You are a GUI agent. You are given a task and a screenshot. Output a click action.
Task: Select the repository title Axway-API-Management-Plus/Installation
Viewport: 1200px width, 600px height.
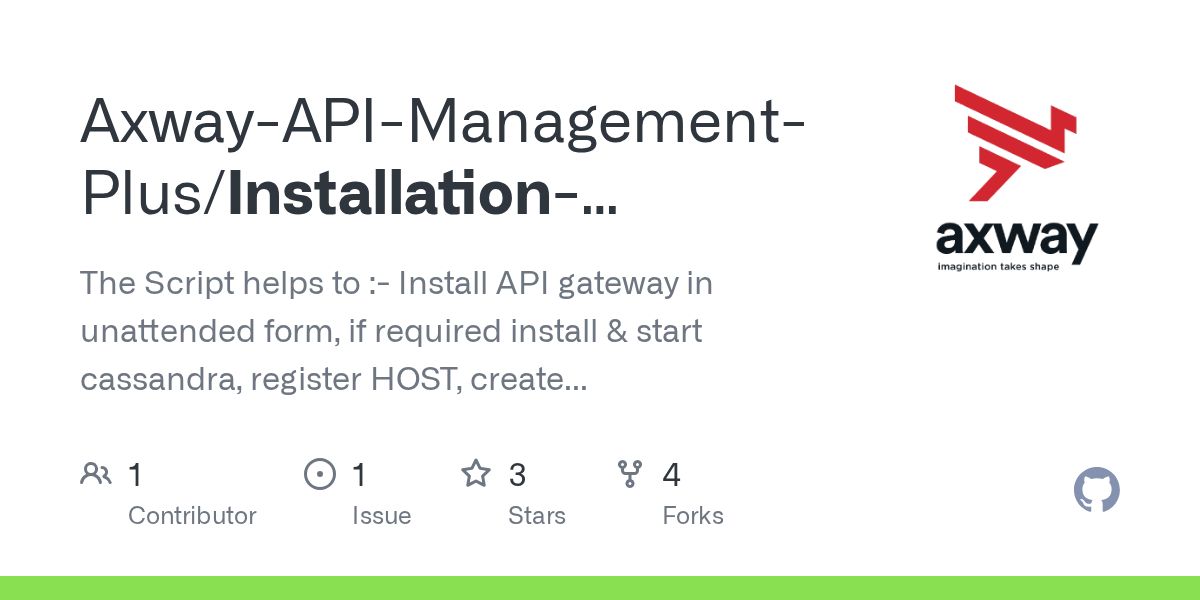(x=445, y=157)
